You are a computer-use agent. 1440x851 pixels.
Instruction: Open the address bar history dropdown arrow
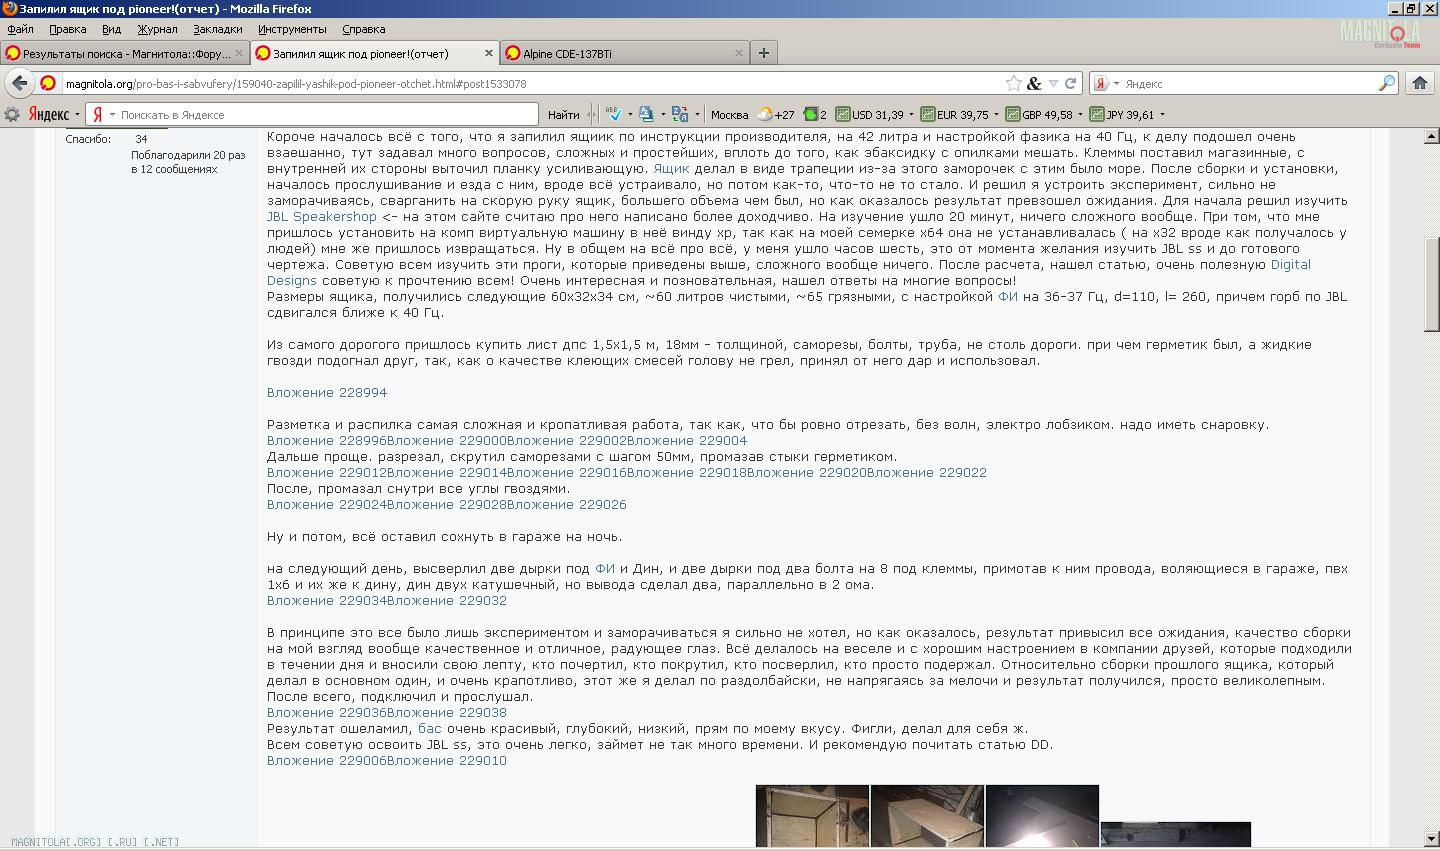1053,83
